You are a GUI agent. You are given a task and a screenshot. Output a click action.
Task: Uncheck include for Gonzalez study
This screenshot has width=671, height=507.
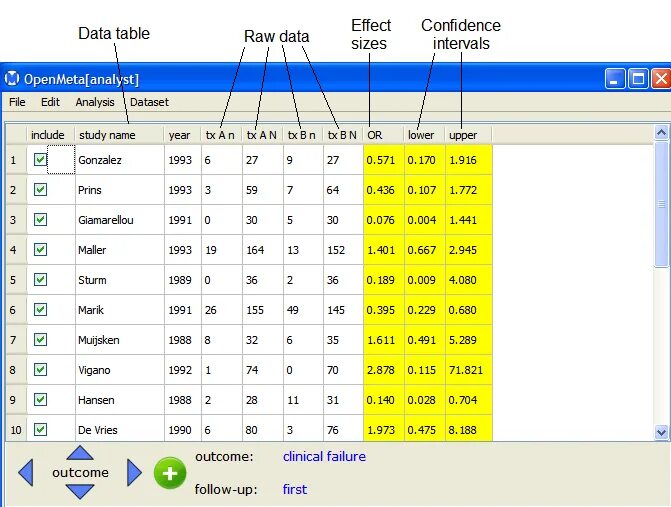[x=40, y=160]
